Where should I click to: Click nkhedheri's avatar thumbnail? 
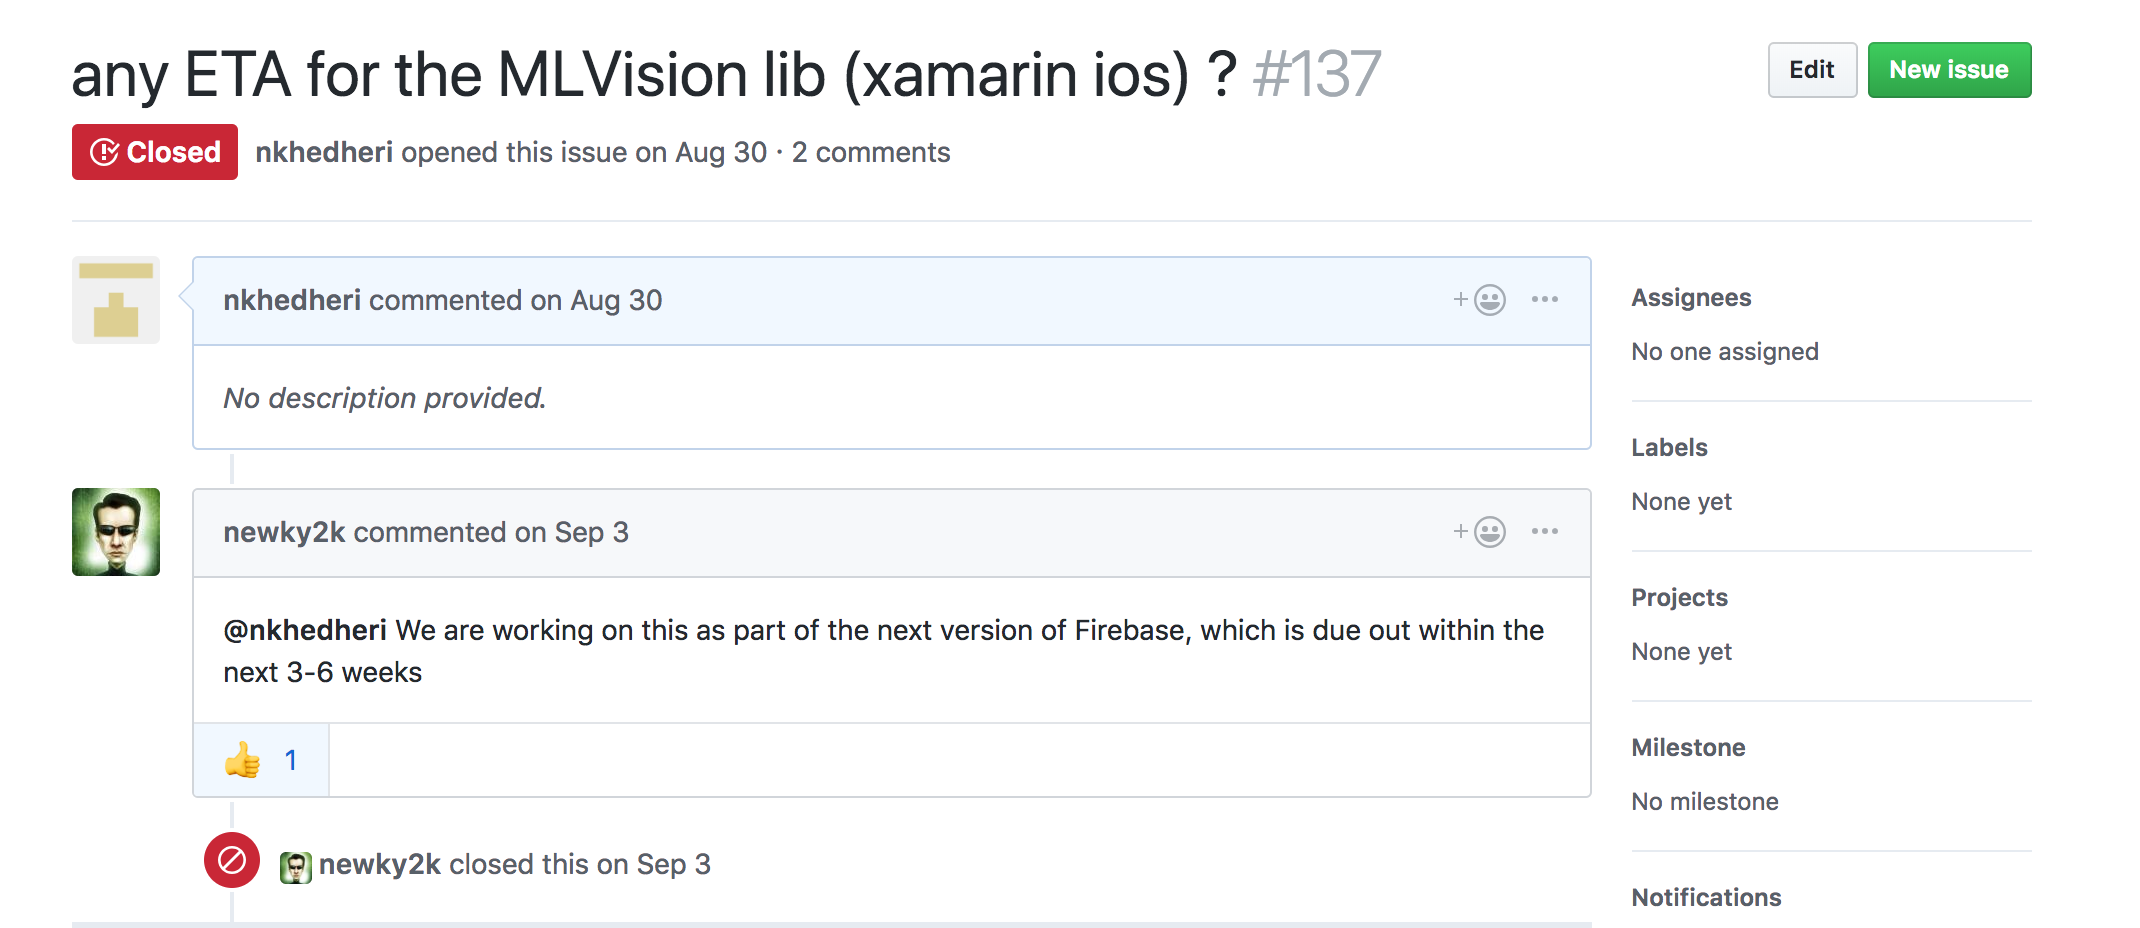tap(114, 300)
